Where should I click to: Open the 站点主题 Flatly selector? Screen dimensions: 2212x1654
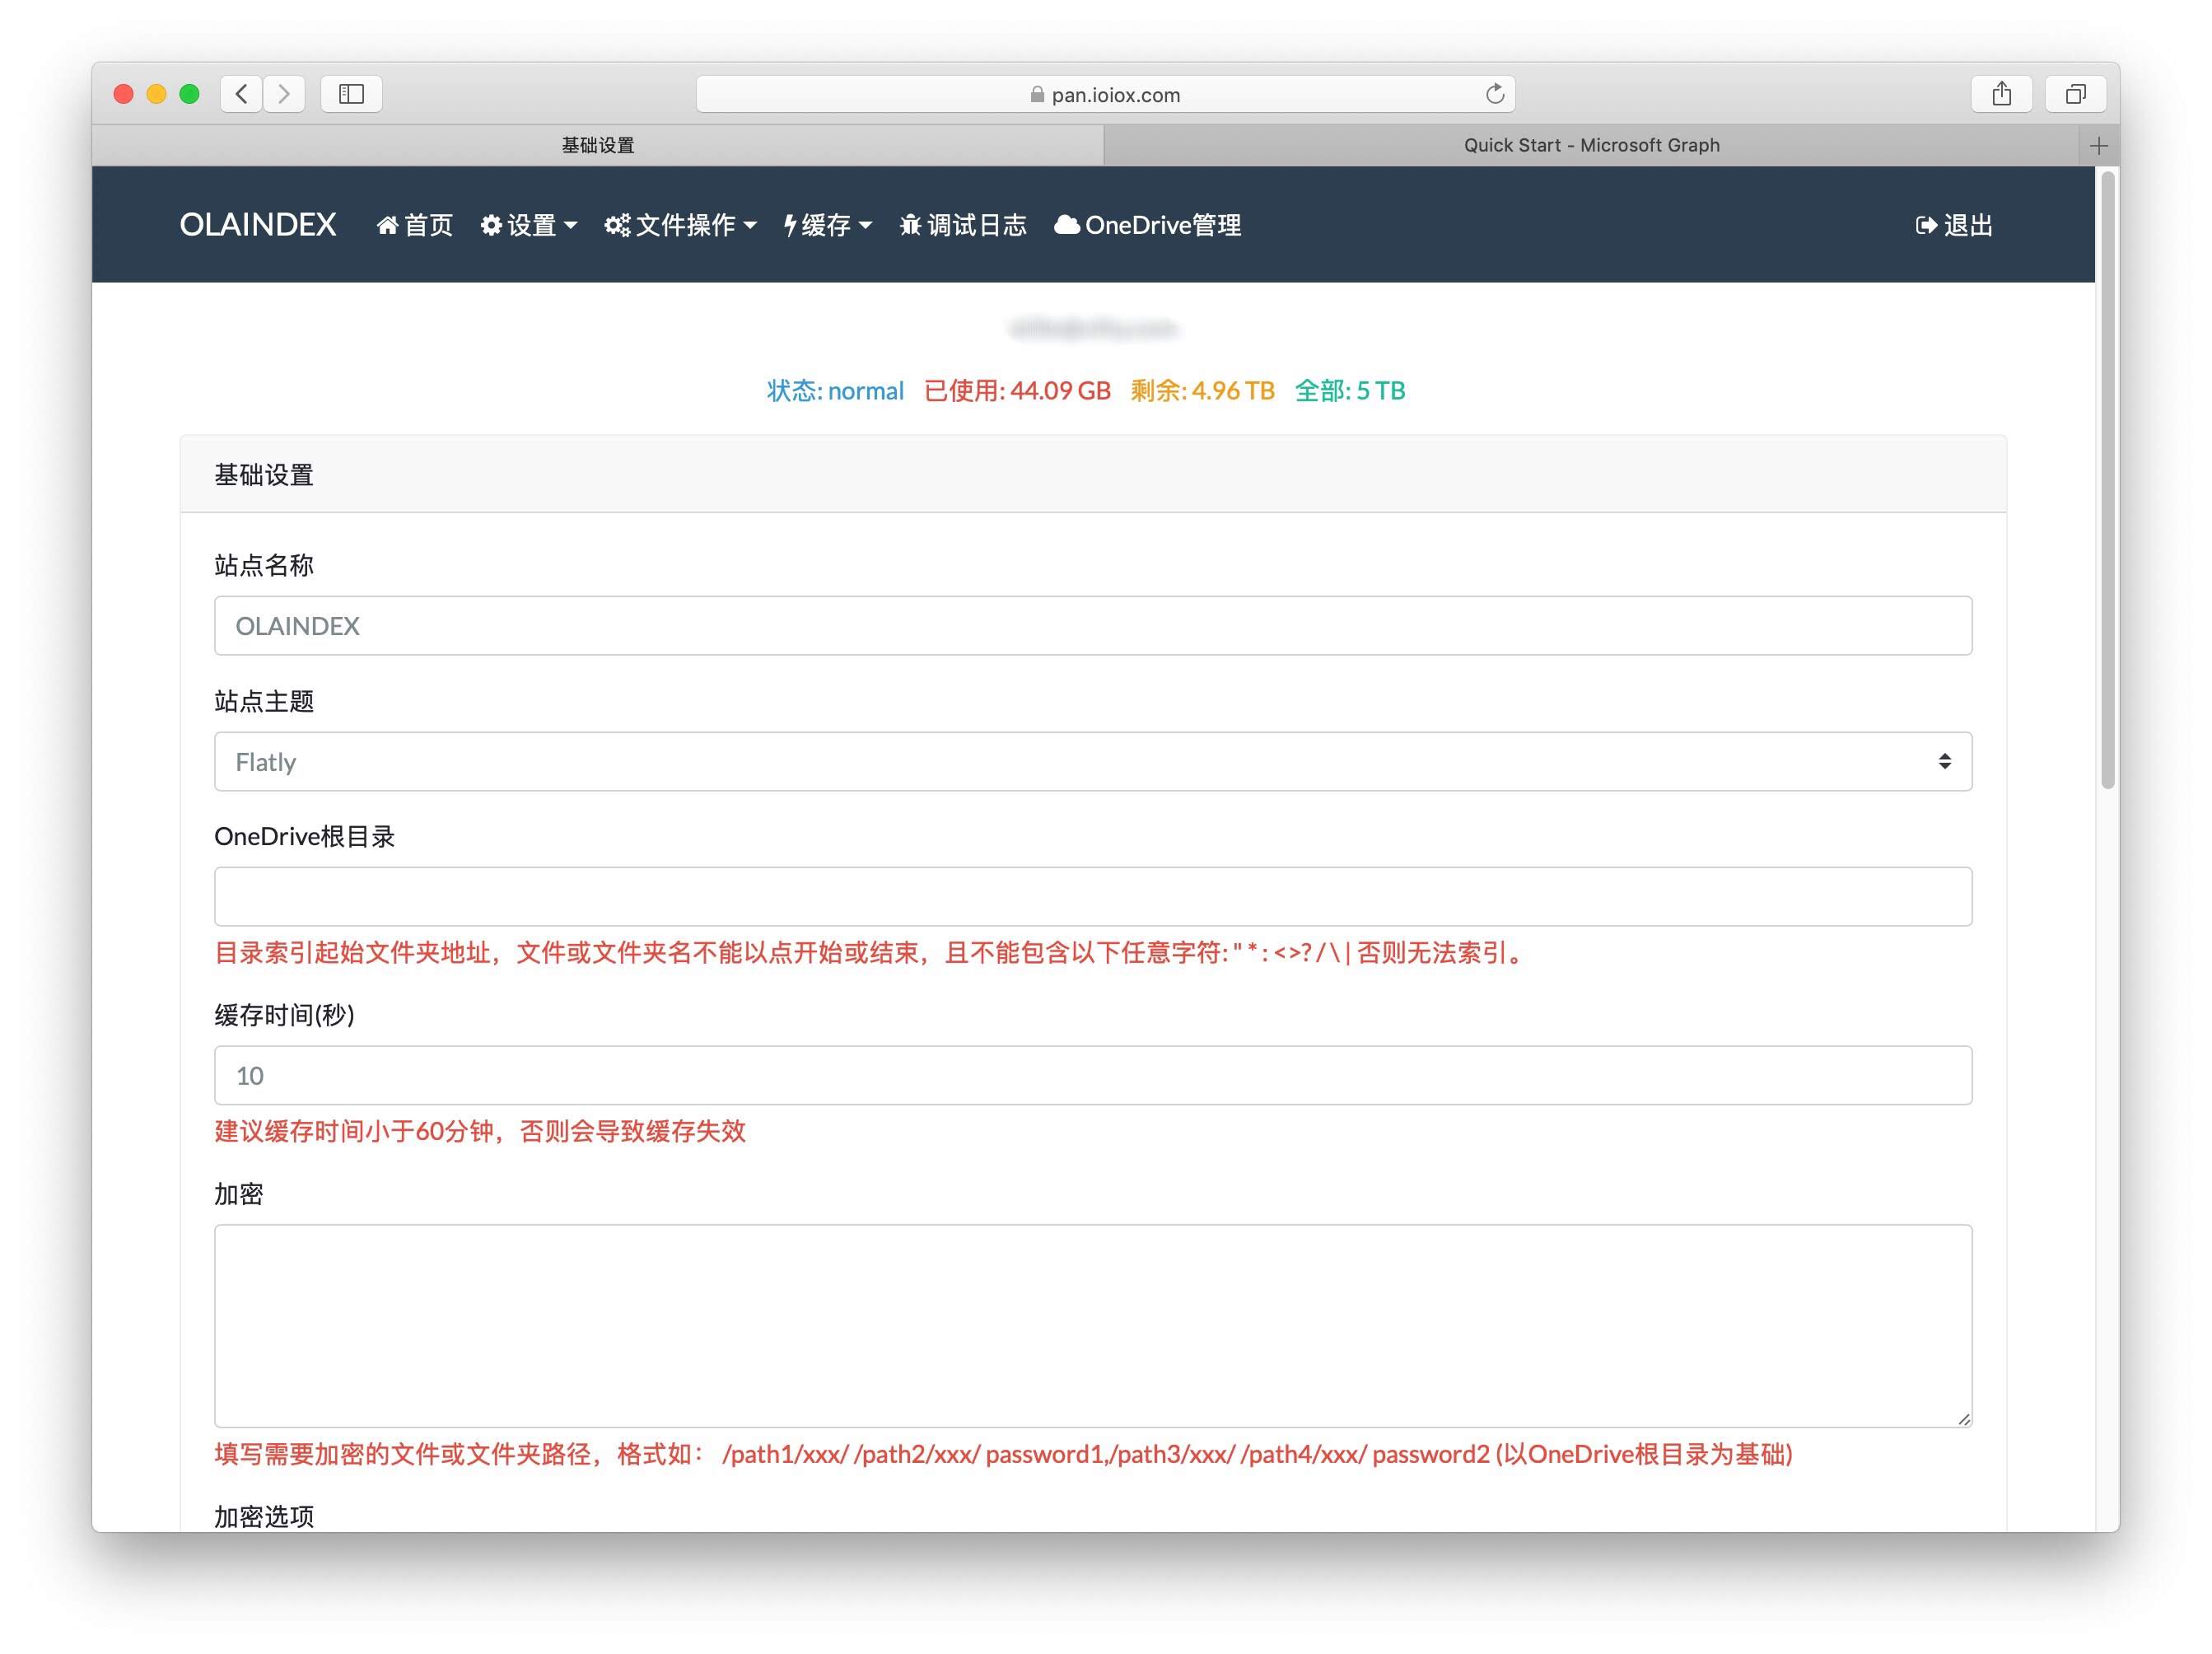point(1092,762)
